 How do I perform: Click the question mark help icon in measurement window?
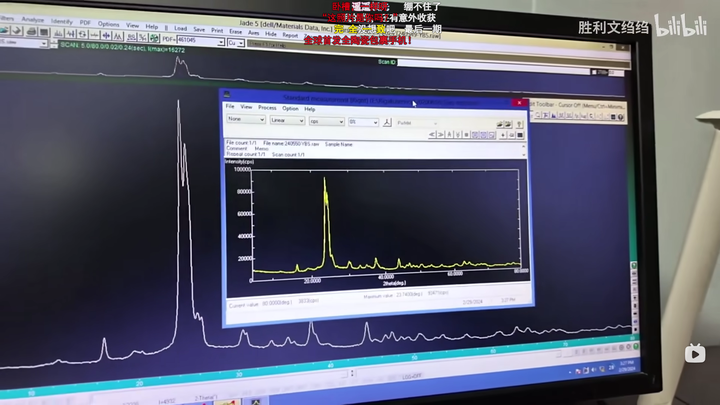pos(519,124)
